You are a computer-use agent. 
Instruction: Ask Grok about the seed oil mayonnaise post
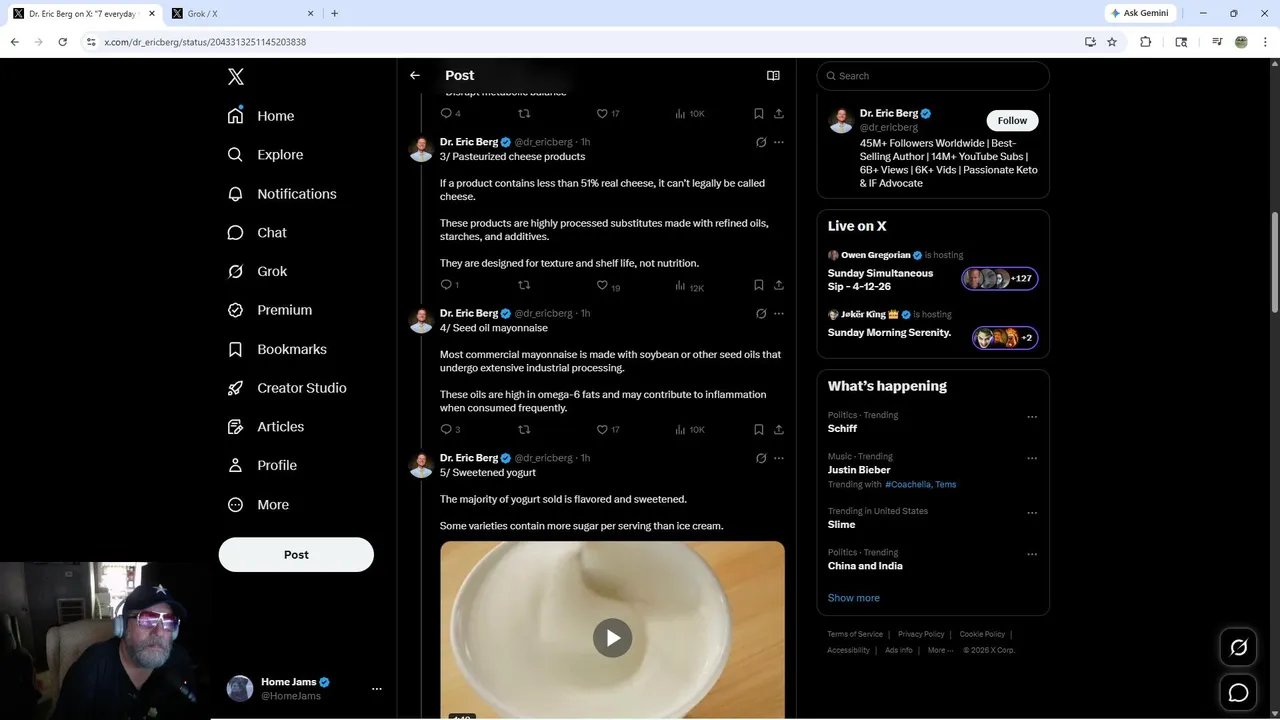coord(761,313)
